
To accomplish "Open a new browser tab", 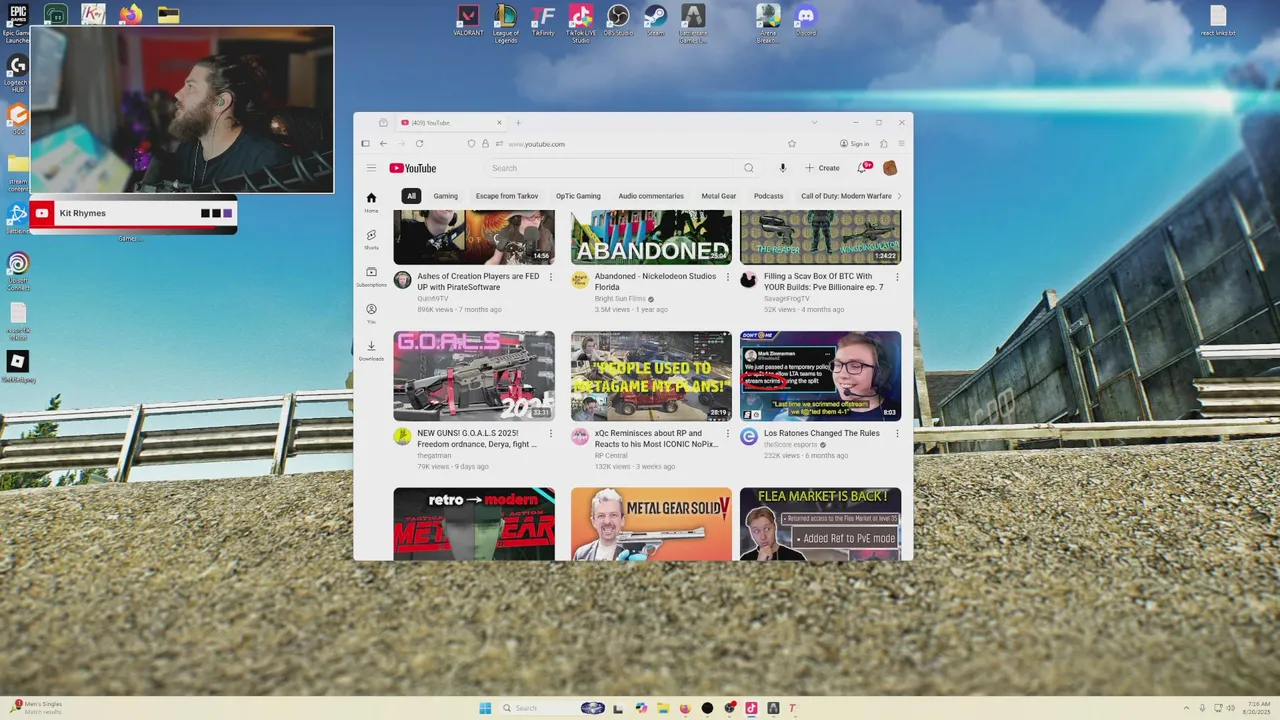I will [518, 123].
